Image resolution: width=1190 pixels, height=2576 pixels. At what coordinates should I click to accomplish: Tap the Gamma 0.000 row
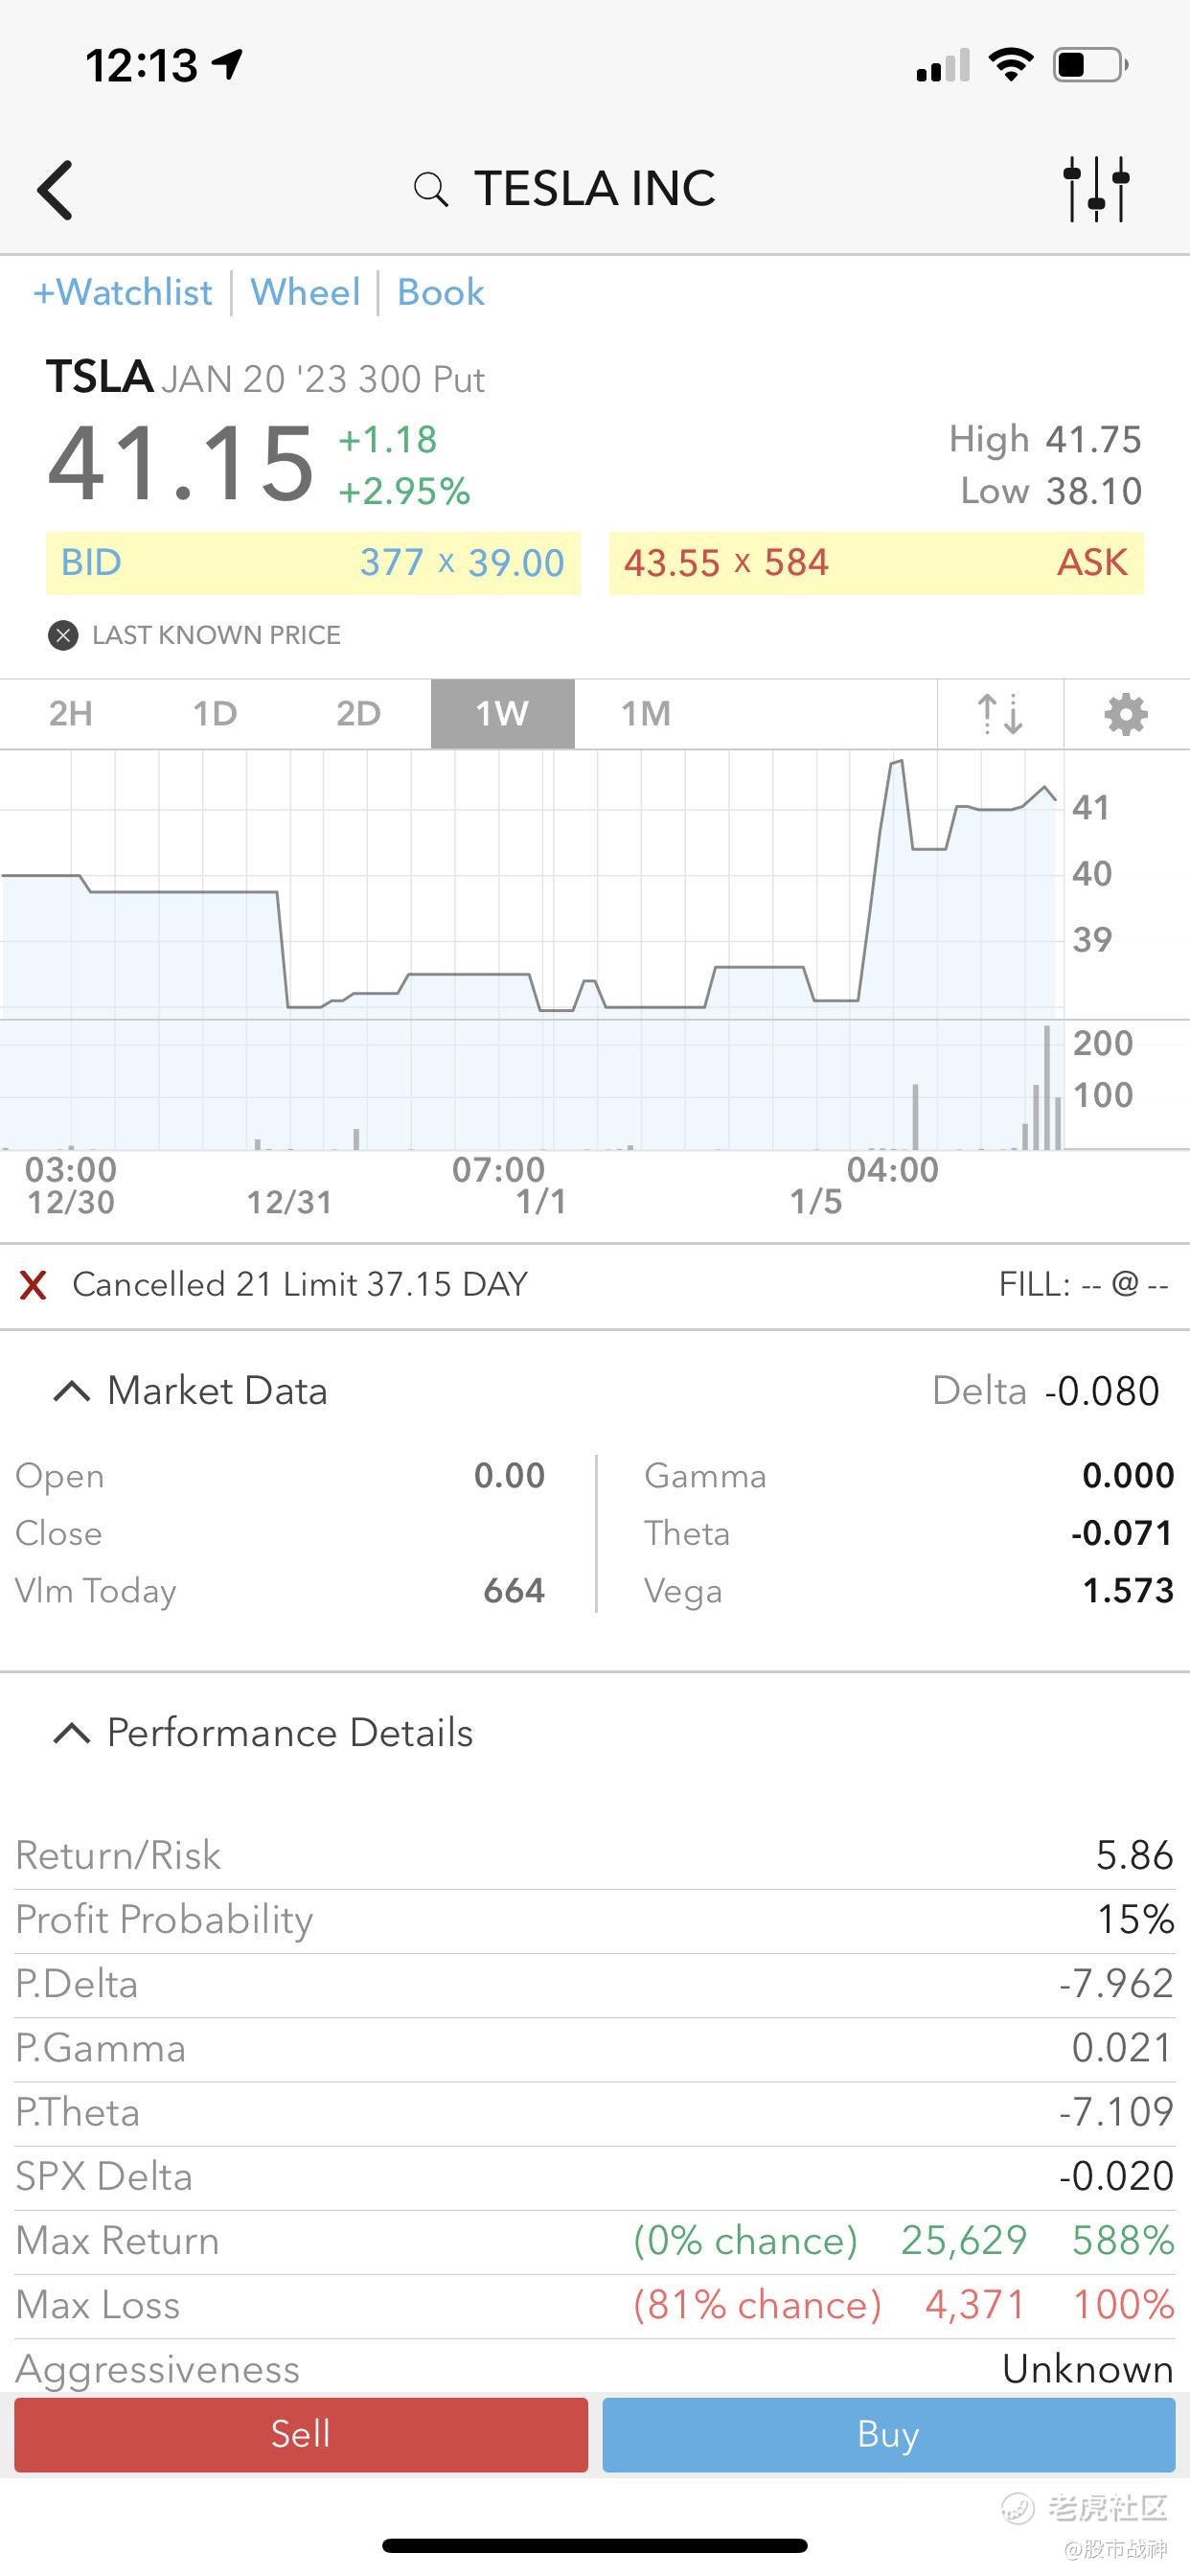909,1476
